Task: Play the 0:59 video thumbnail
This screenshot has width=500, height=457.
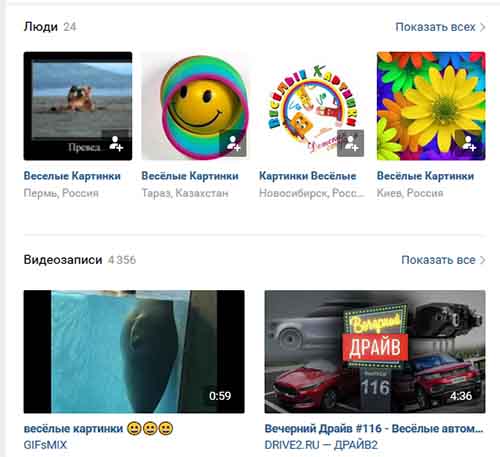Action: pos(134,352)
